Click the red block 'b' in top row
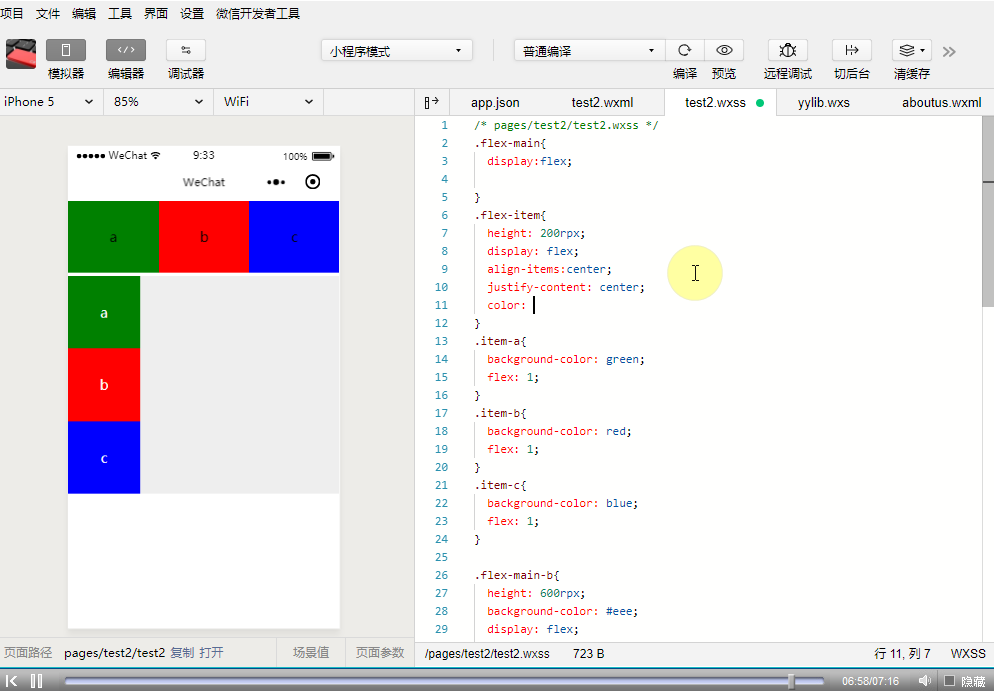This screenshot has width=994, height=691. pyautogui.click(x=204, y=237)
